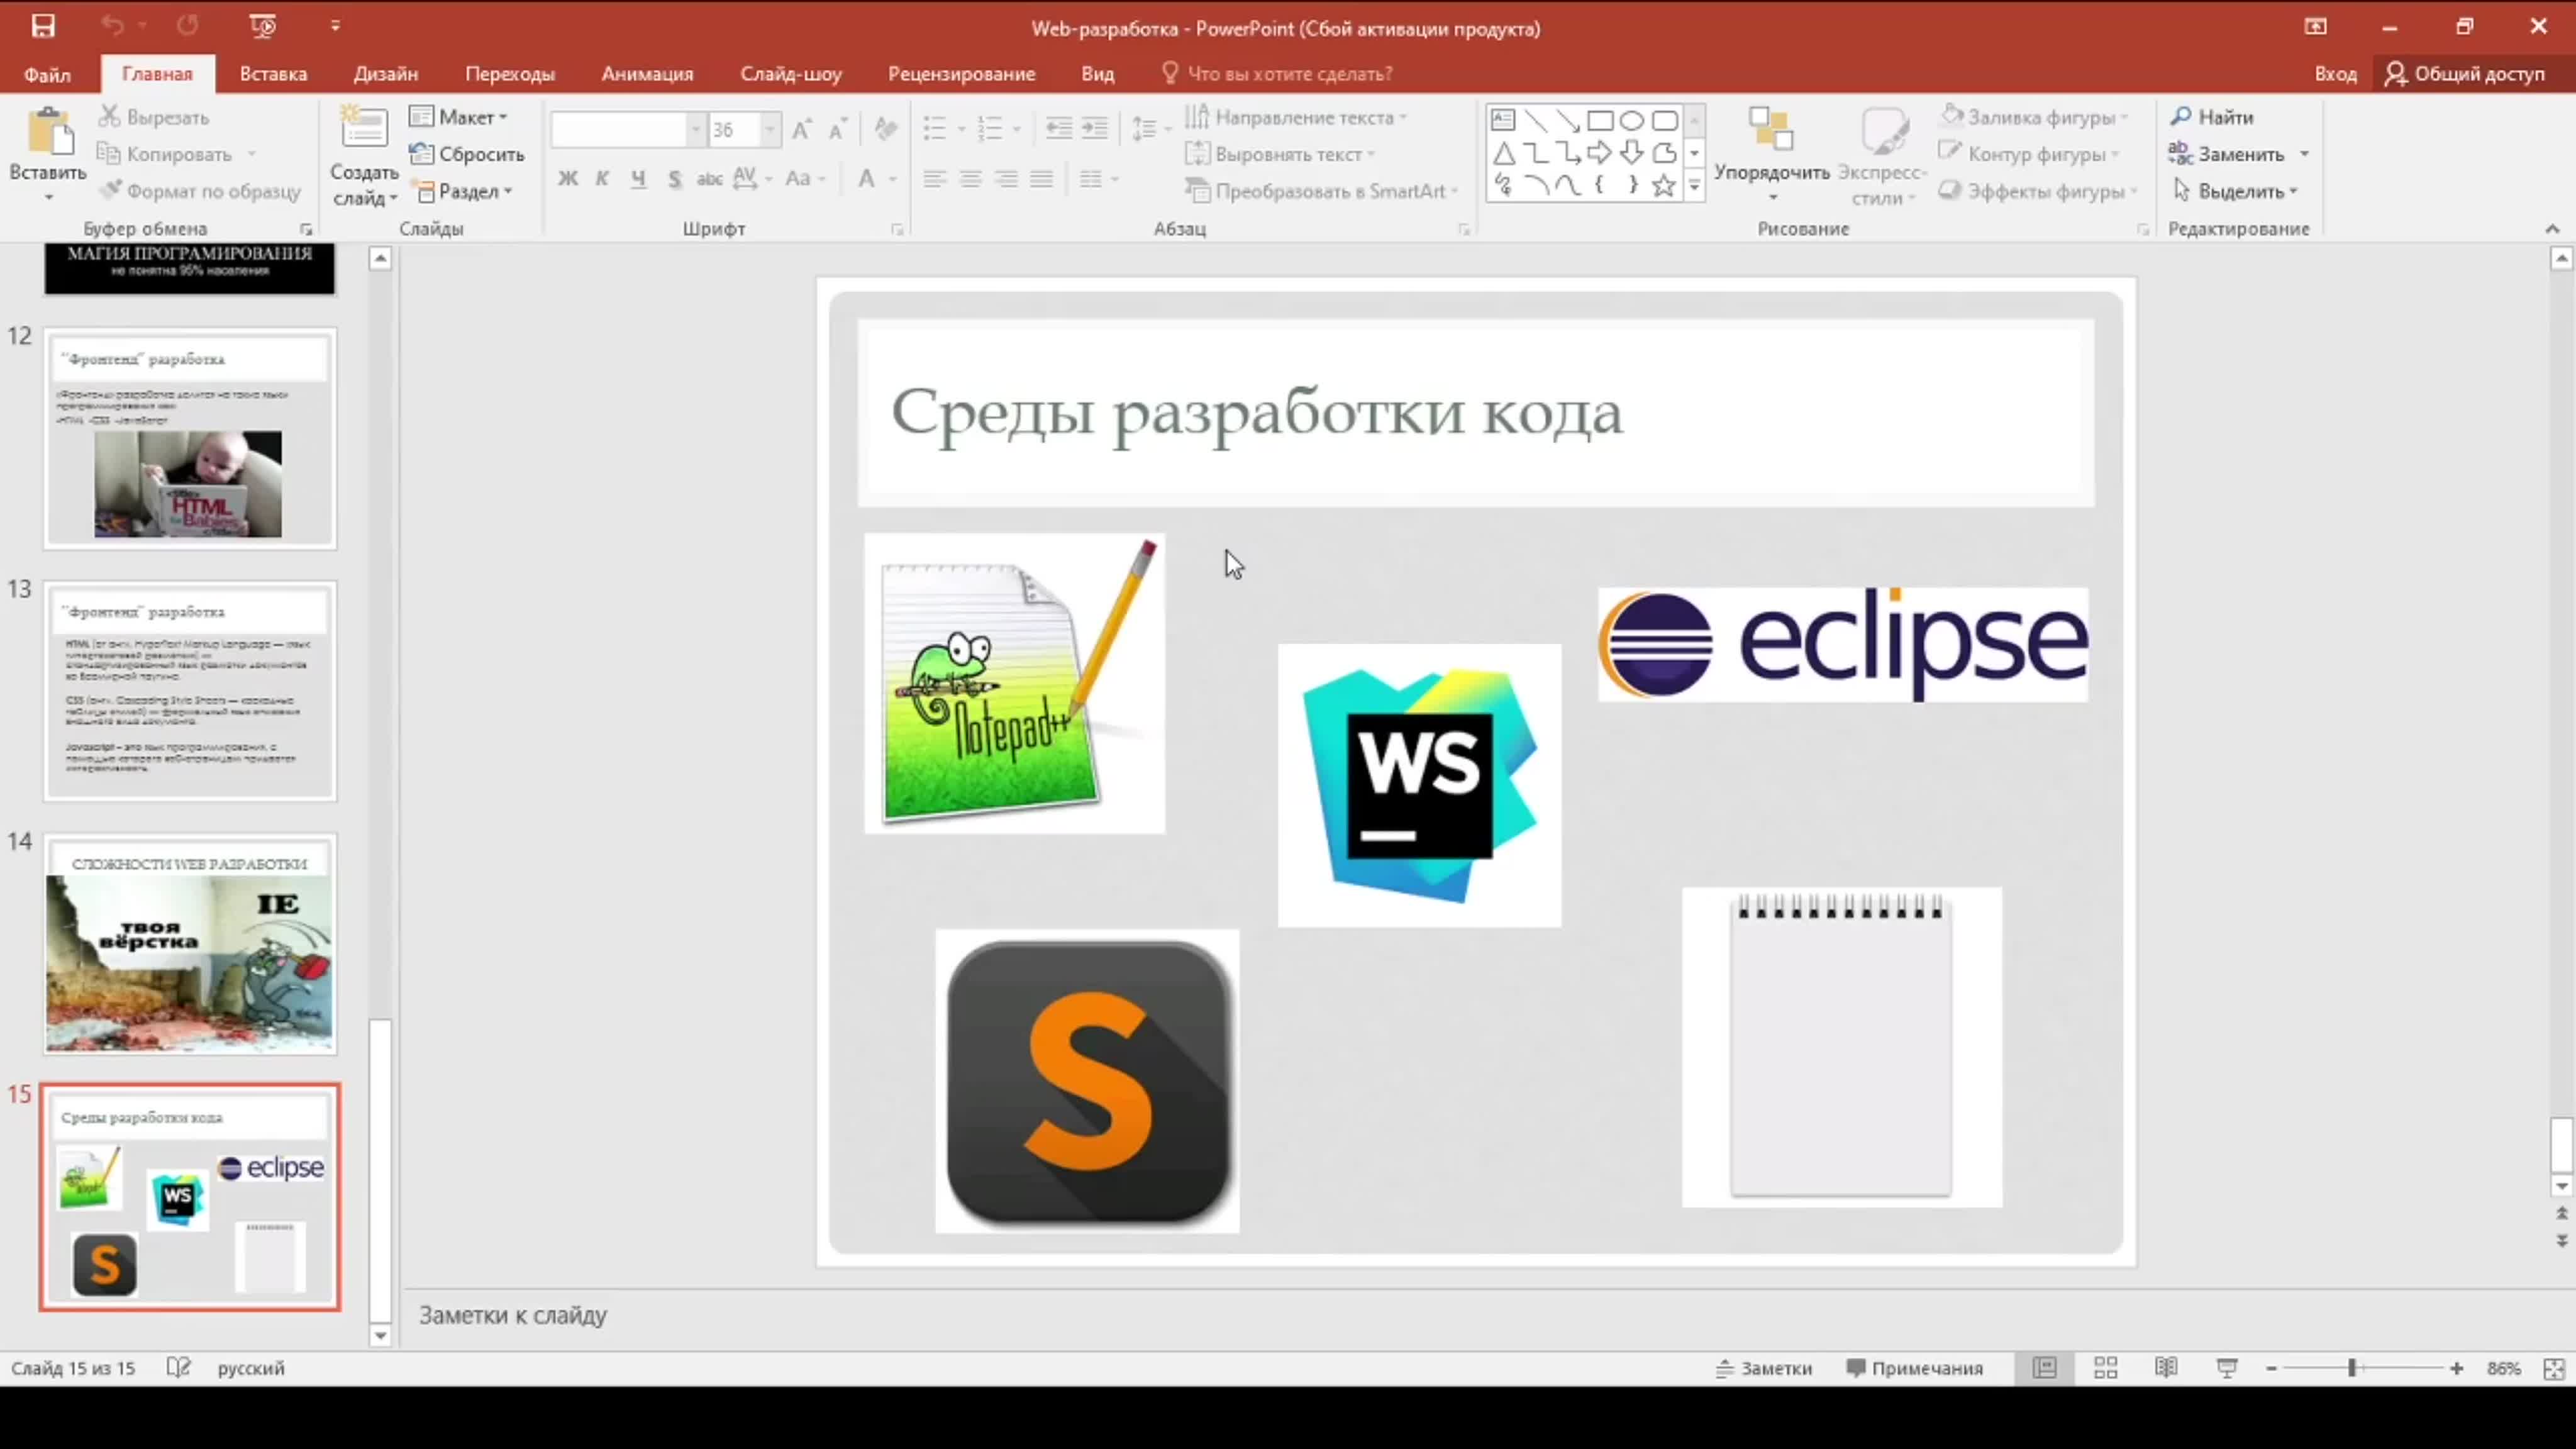Increase font size with the large A icon
This screenshot has height=1449, width=2576.
[x=801, y=129]
